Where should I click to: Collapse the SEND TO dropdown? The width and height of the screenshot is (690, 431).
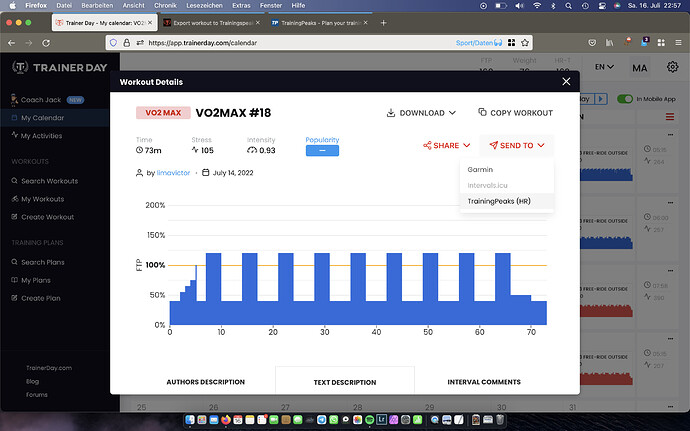(x=517, y=145)
